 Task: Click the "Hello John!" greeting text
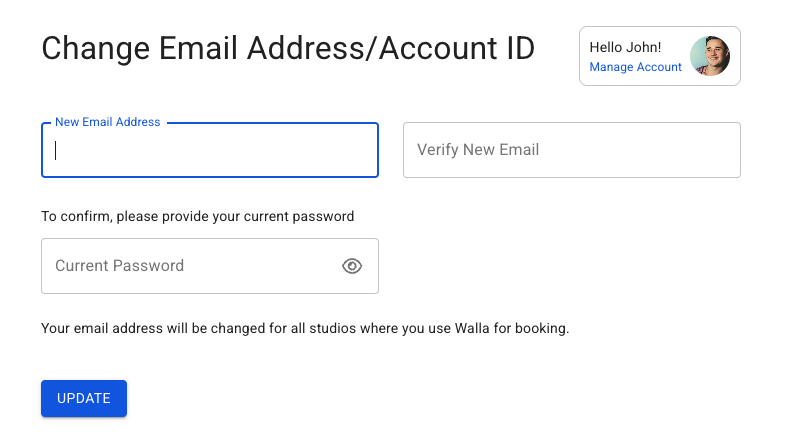625,47
